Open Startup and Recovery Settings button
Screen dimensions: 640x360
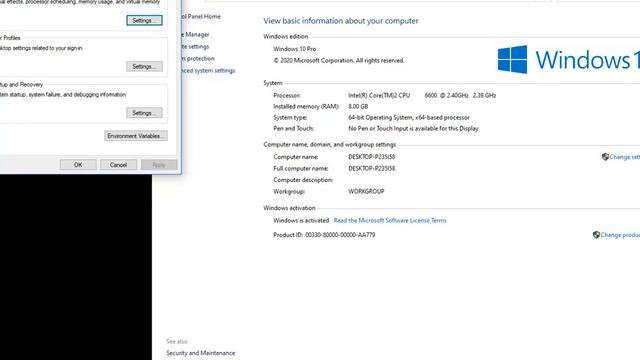[x=144, y=113]
